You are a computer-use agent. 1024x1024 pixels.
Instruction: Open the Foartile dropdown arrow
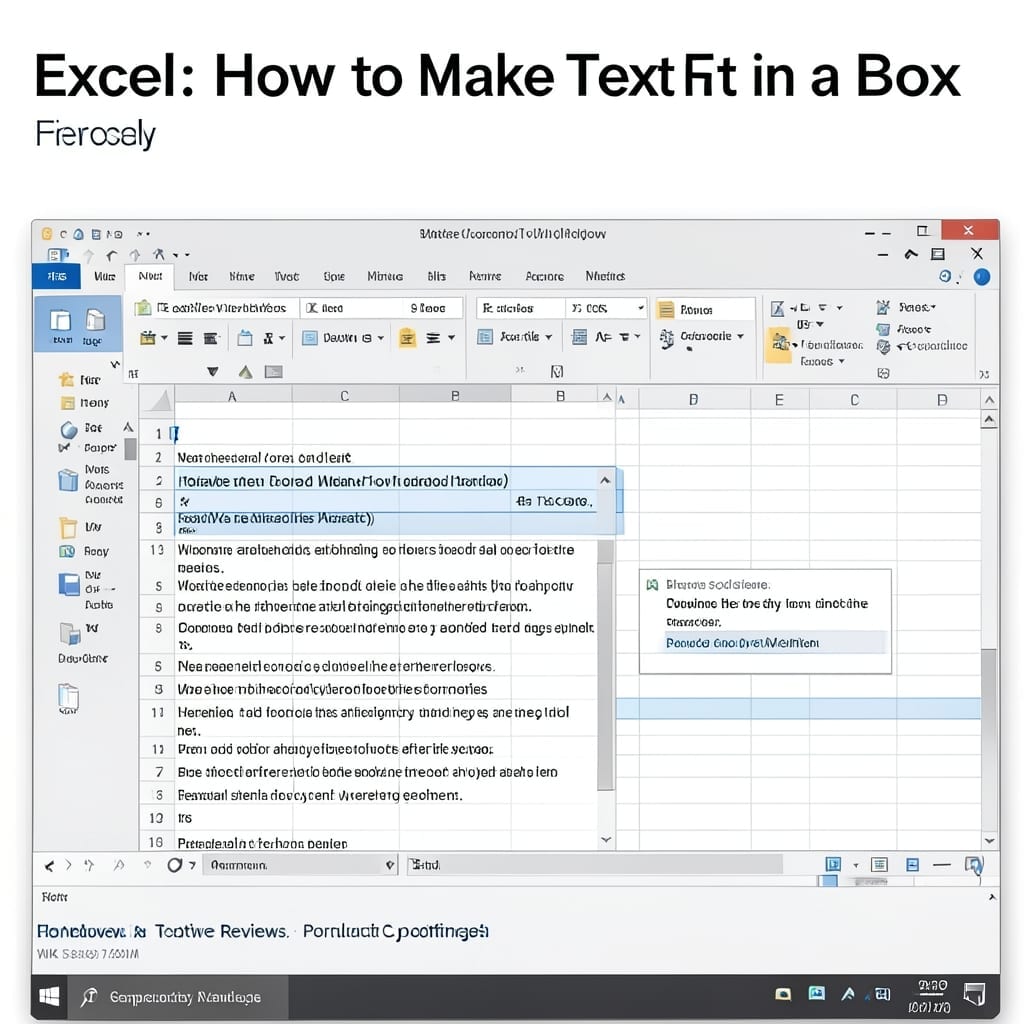coord(549,337)
